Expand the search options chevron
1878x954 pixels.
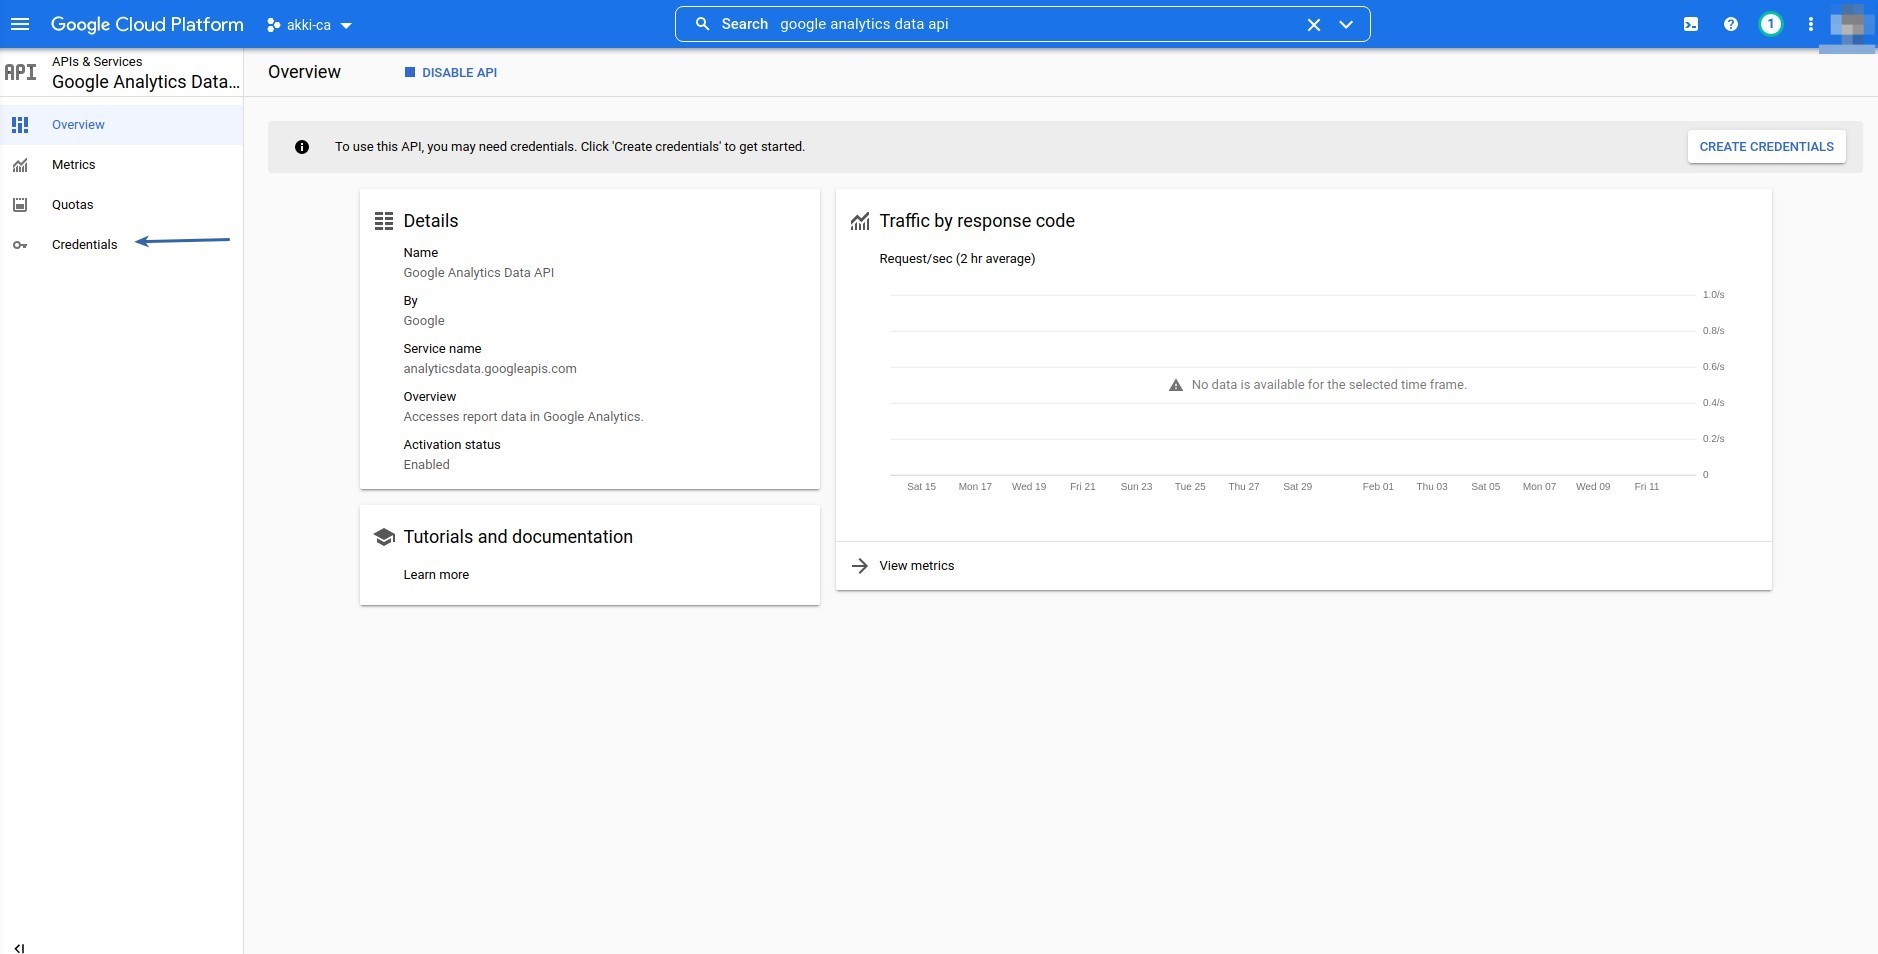coord(1346,24)
